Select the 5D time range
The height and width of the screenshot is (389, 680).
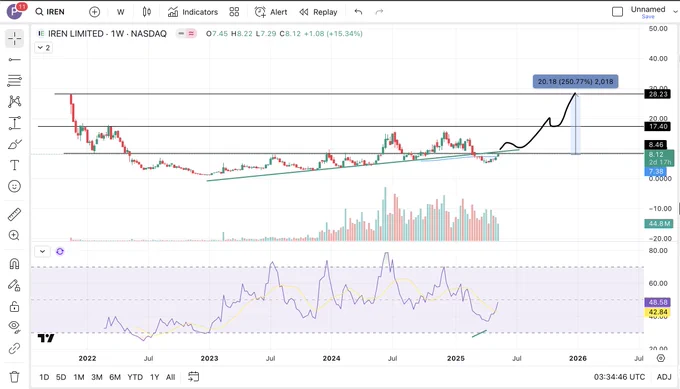tap(61, 377)
